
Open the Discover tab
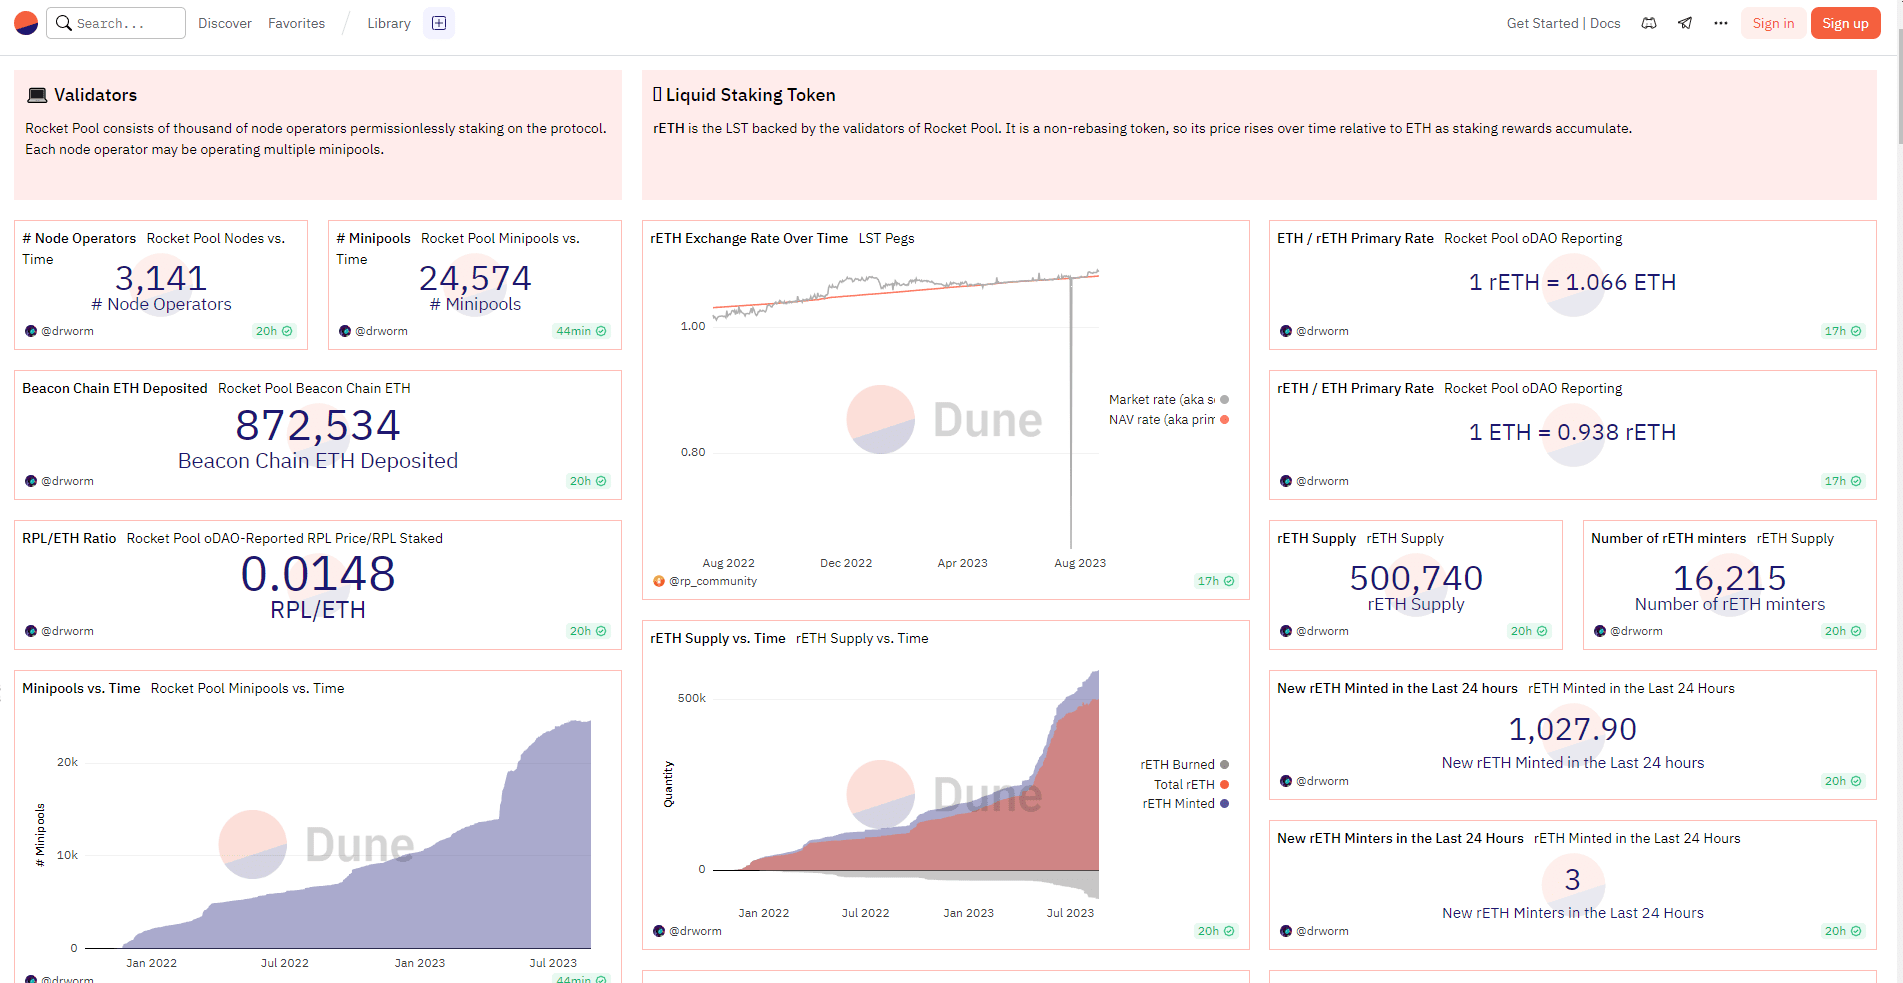click(225, 23)
